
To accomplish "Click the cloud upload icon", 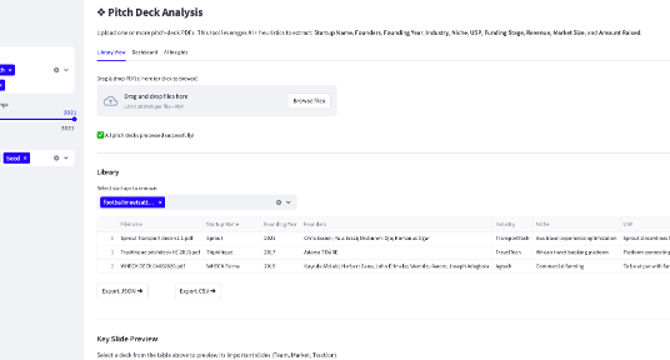I will click(x=111, y=101).
